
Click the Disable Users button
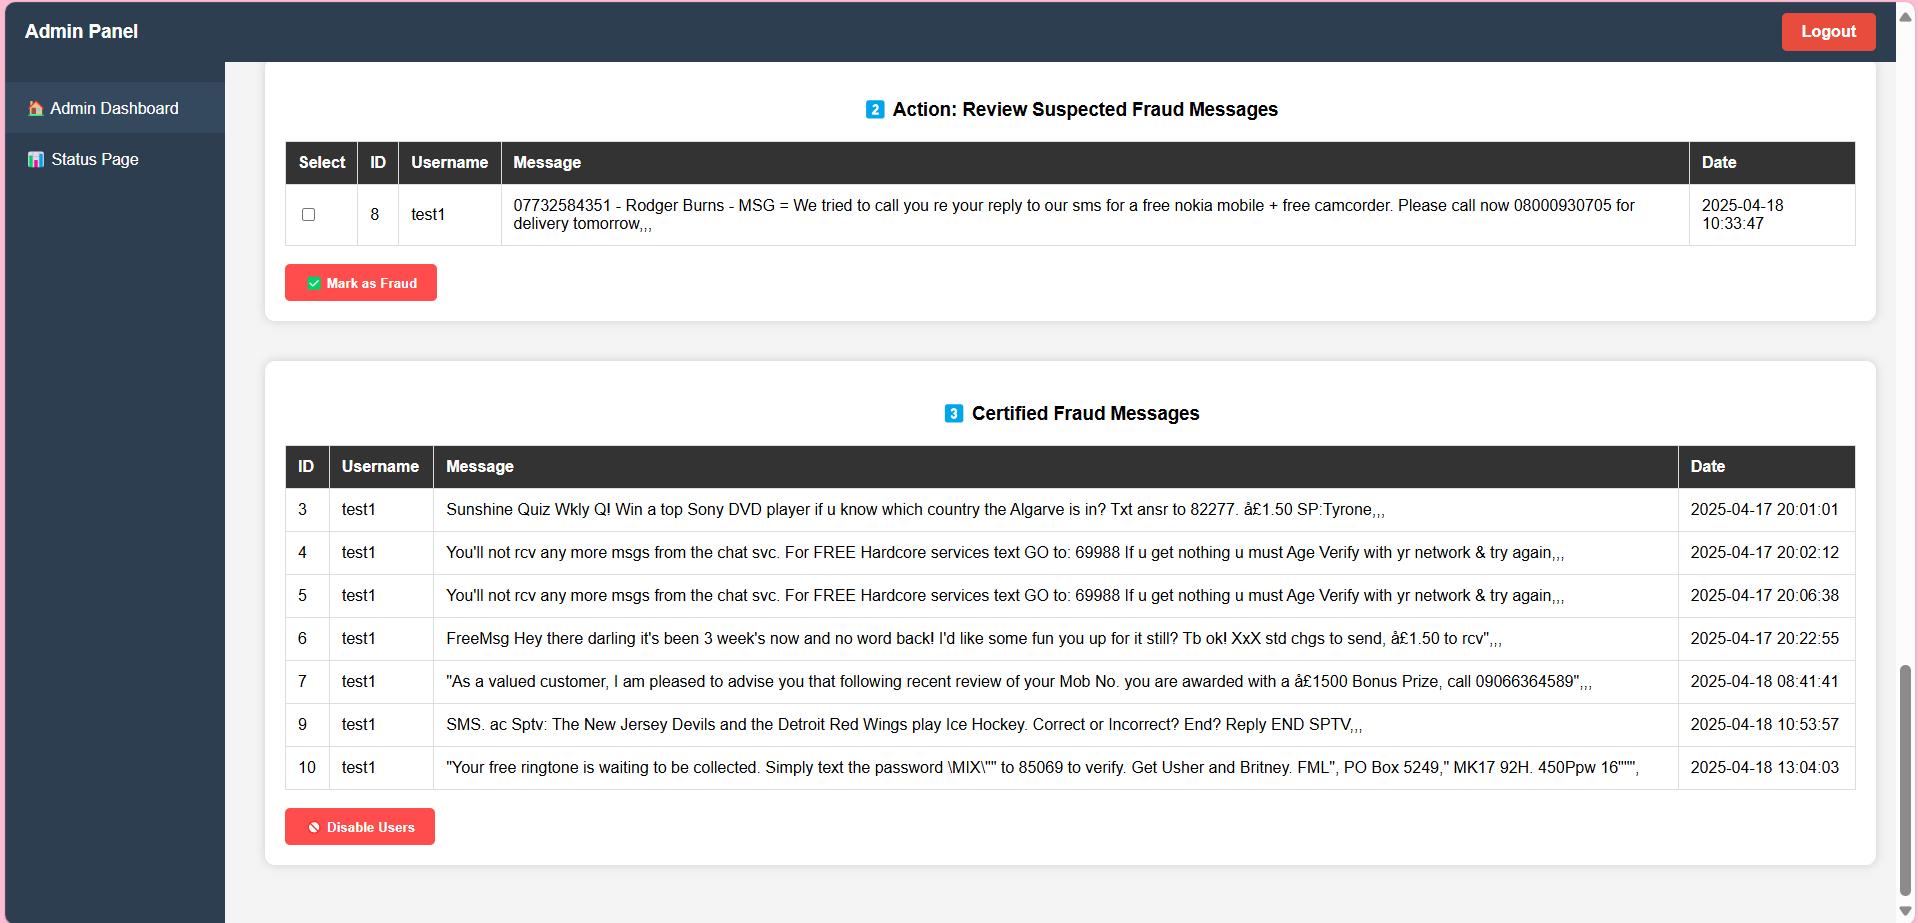click(360, 827)
